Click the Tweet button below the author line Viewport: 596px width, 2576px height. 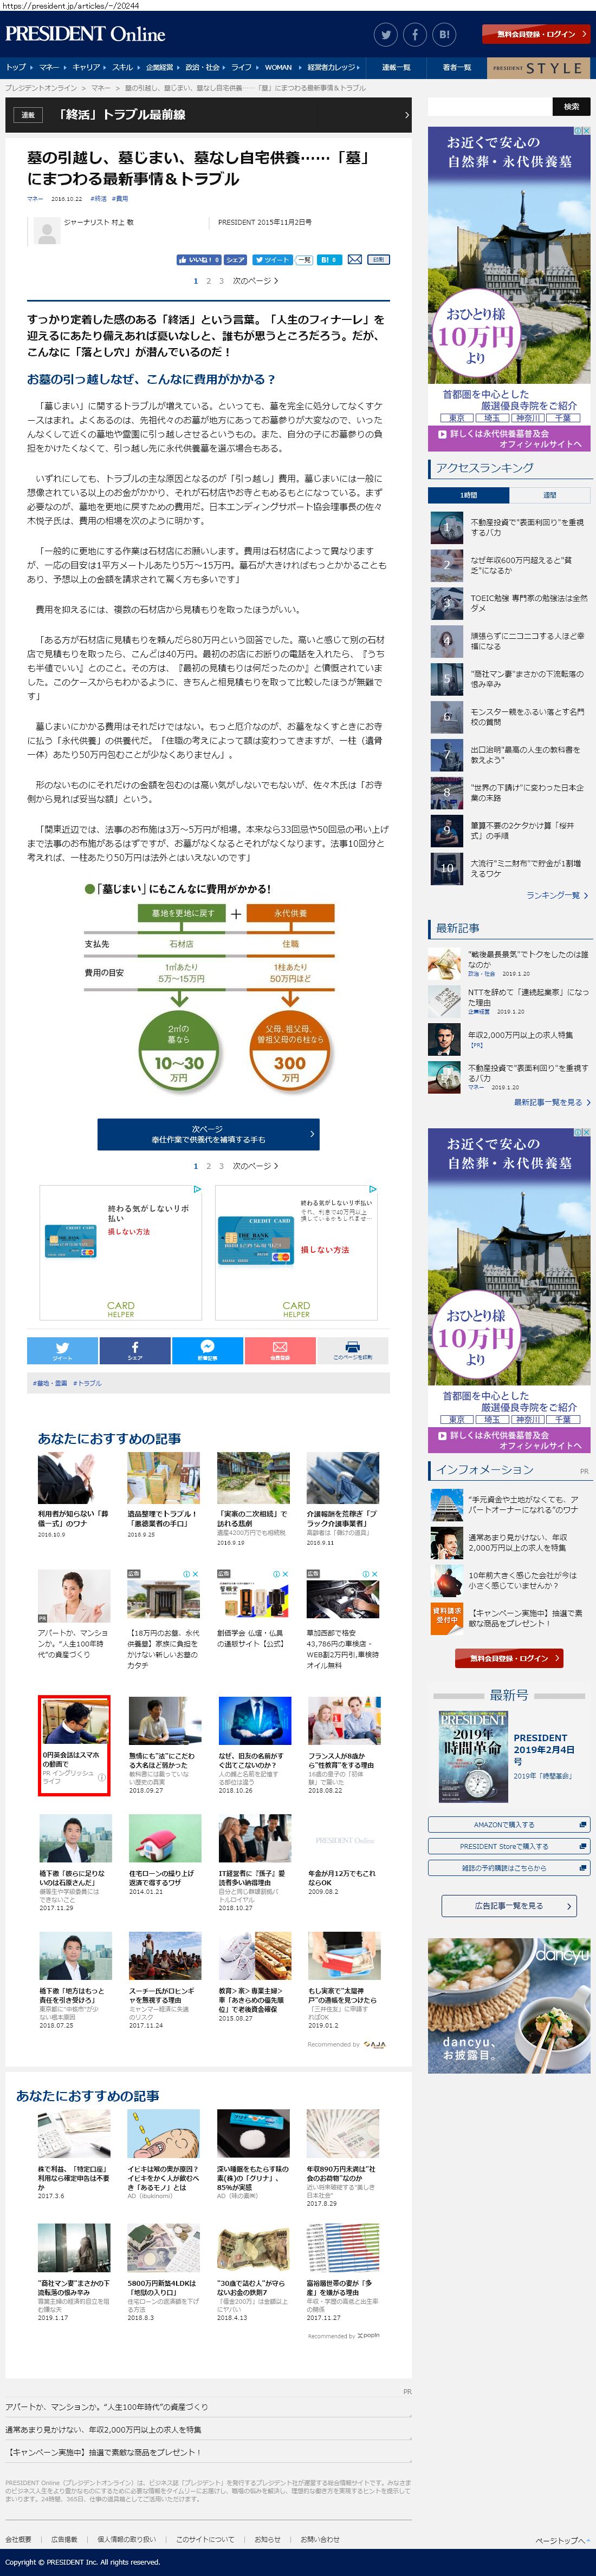[272, 259]
